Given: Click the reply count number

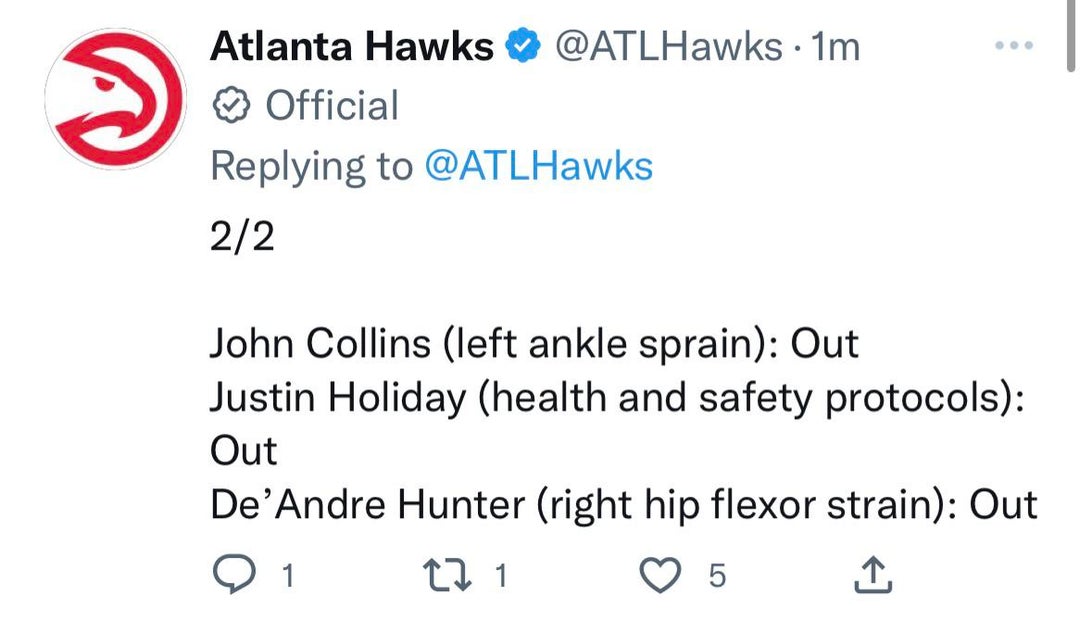Looking at the screenshot, I should [x=287, y=575].
